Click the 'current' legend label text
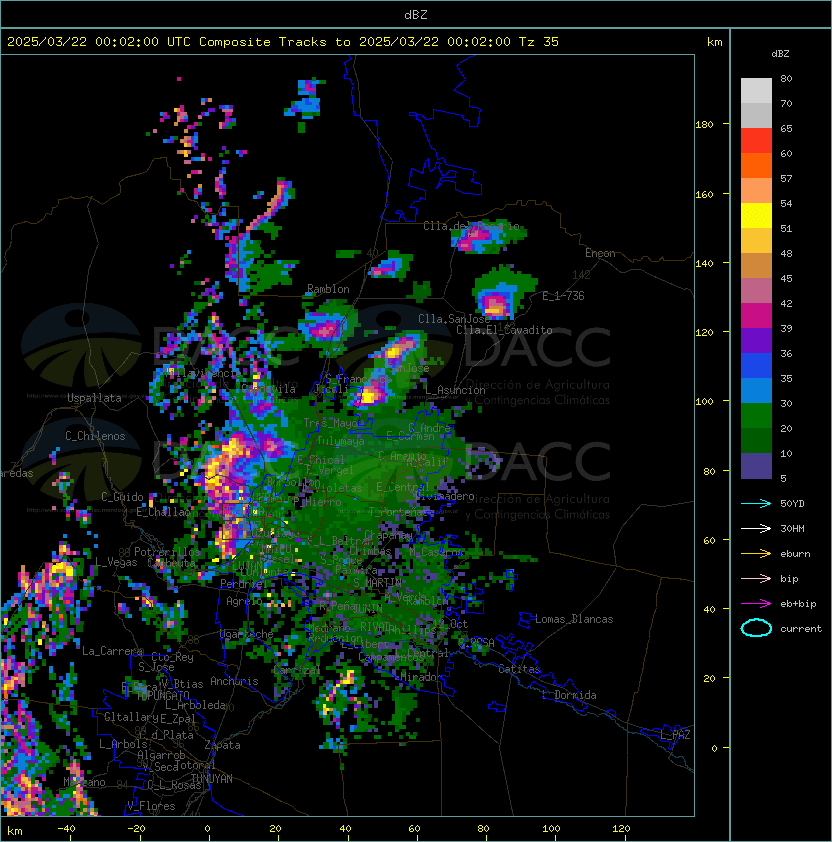The height and width of the screenshot is (842, 832). pyautogui.click(x=801, y=628)
